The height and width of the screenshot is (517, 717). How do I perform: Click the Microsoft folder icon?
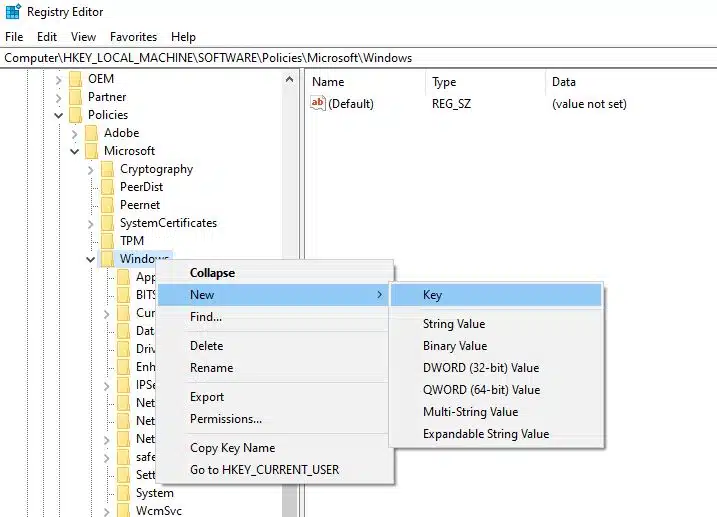pos(91,151)
